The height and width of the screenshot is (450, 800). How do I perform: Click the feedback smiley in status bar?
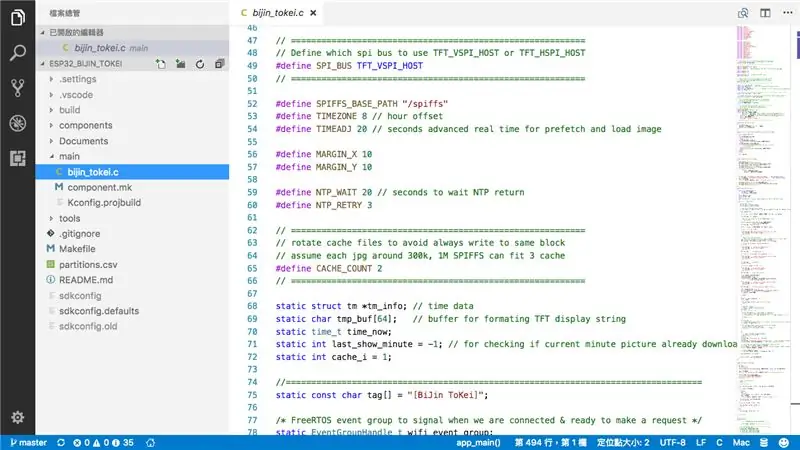(x=784, y=442)
